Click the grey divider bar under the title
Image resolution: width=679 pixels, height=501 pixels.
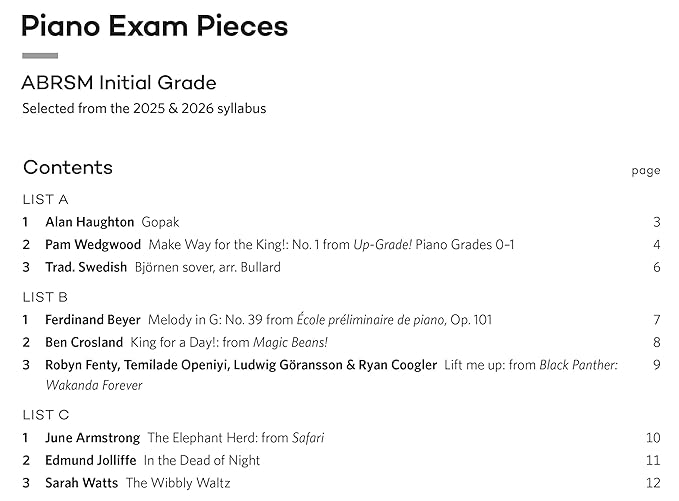tap(40, 56)
